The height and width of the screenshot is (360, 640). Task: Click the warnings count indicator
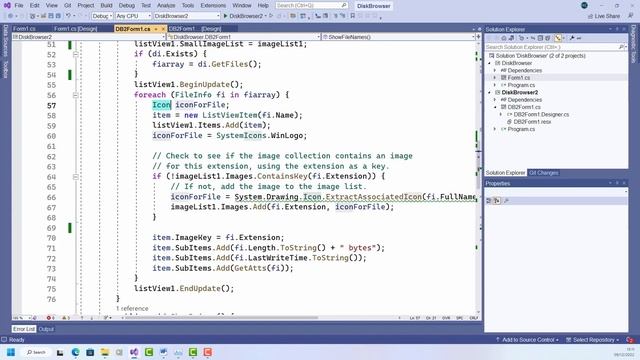pyautogui.click(x=66, y=318)
